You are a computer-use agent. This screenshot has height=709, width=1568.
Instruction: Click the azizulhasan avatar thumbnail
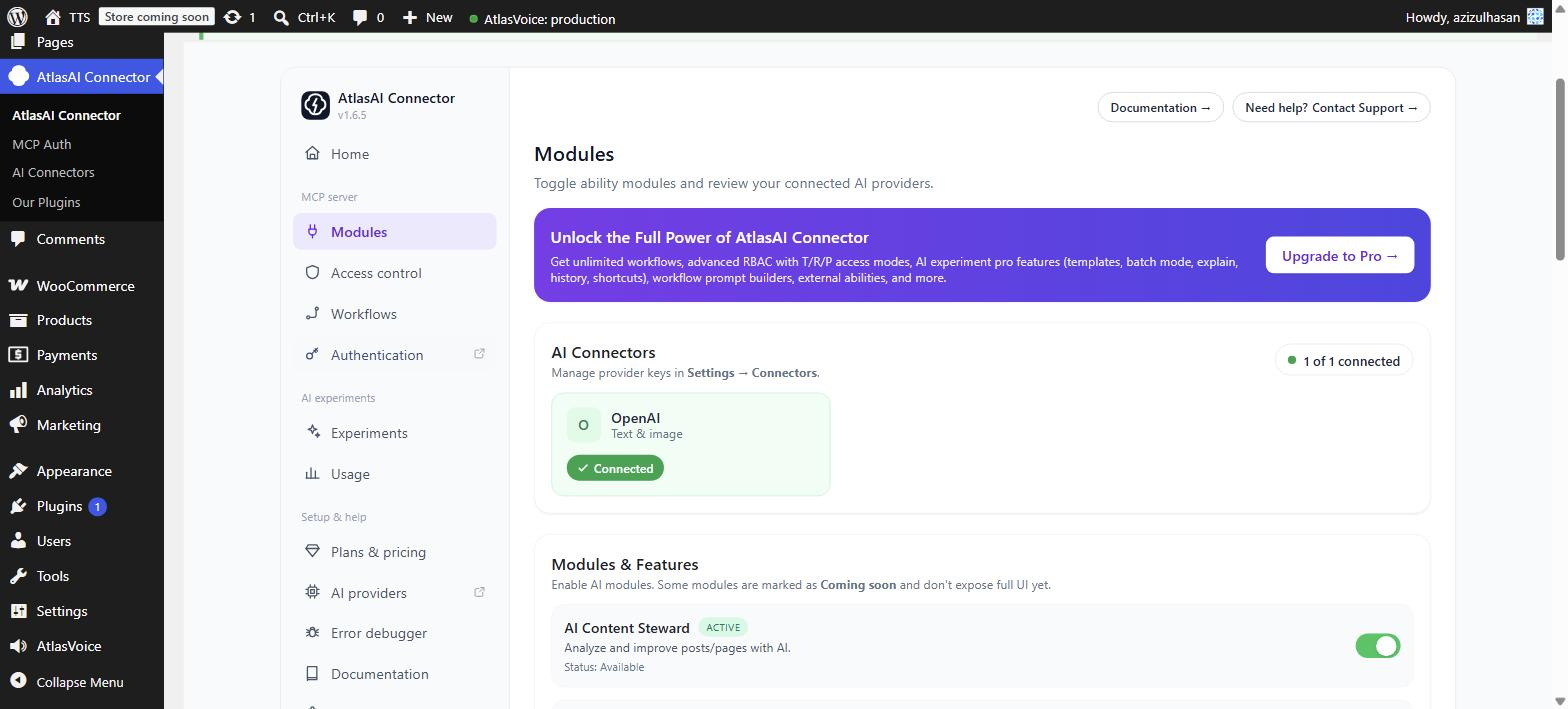[x=1535, y=17]
